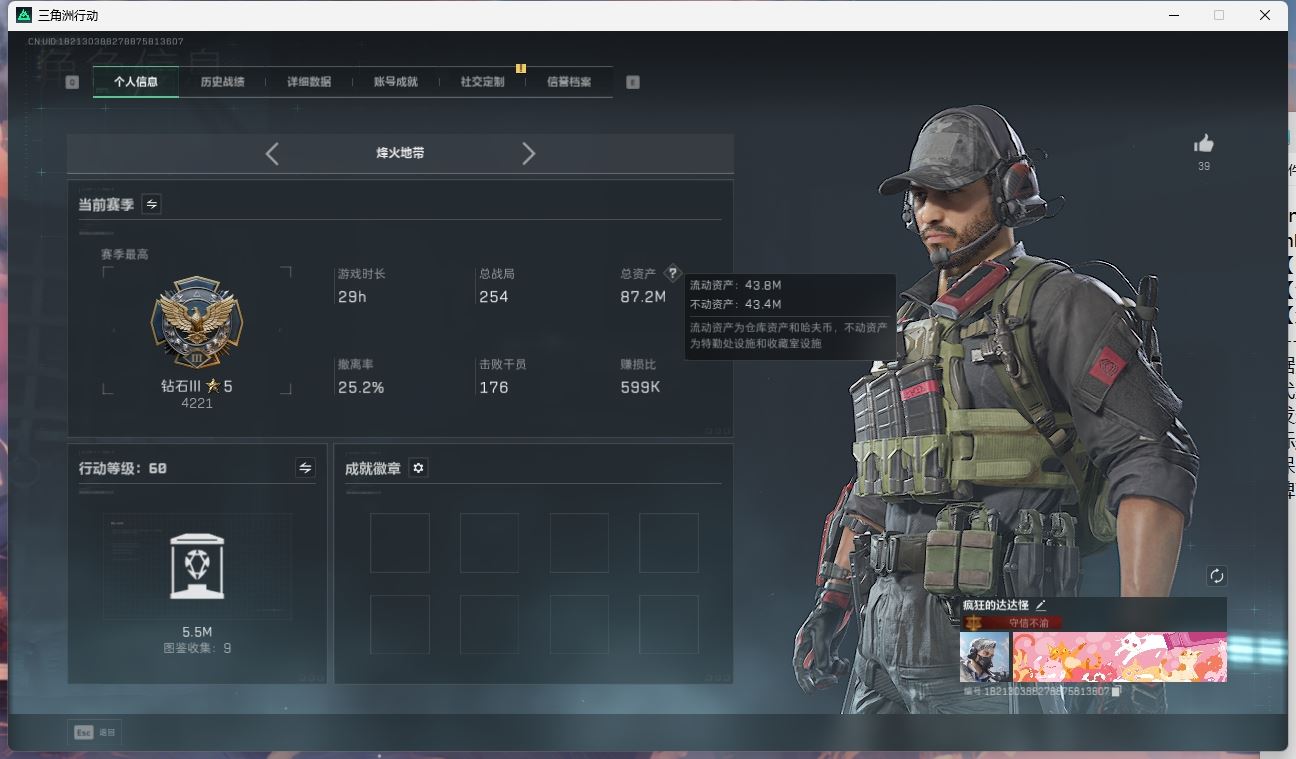Click the player avatar portrait thumbnail

click(984, 657)
